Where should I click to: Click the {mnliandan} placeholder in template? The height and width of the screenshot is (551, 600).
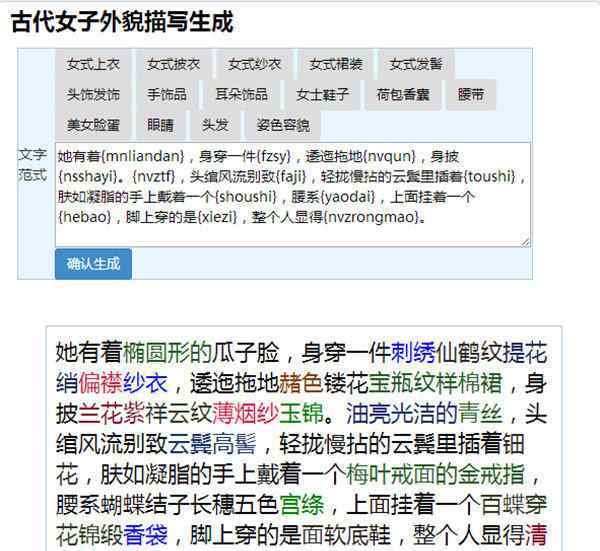[x=143, y=156]
